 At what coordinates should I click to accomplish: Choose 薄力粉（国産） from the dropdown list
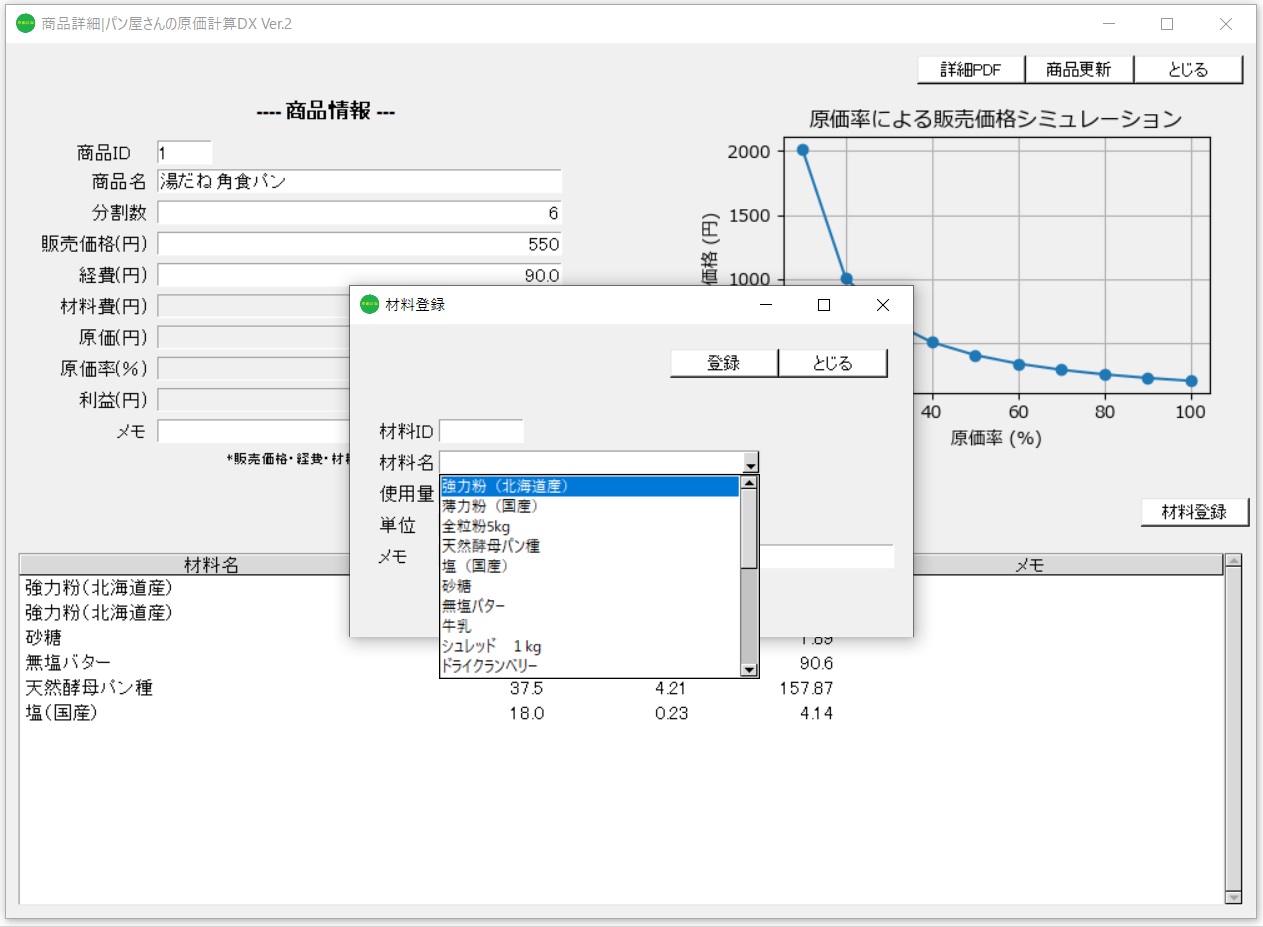(x=491, y=507)
